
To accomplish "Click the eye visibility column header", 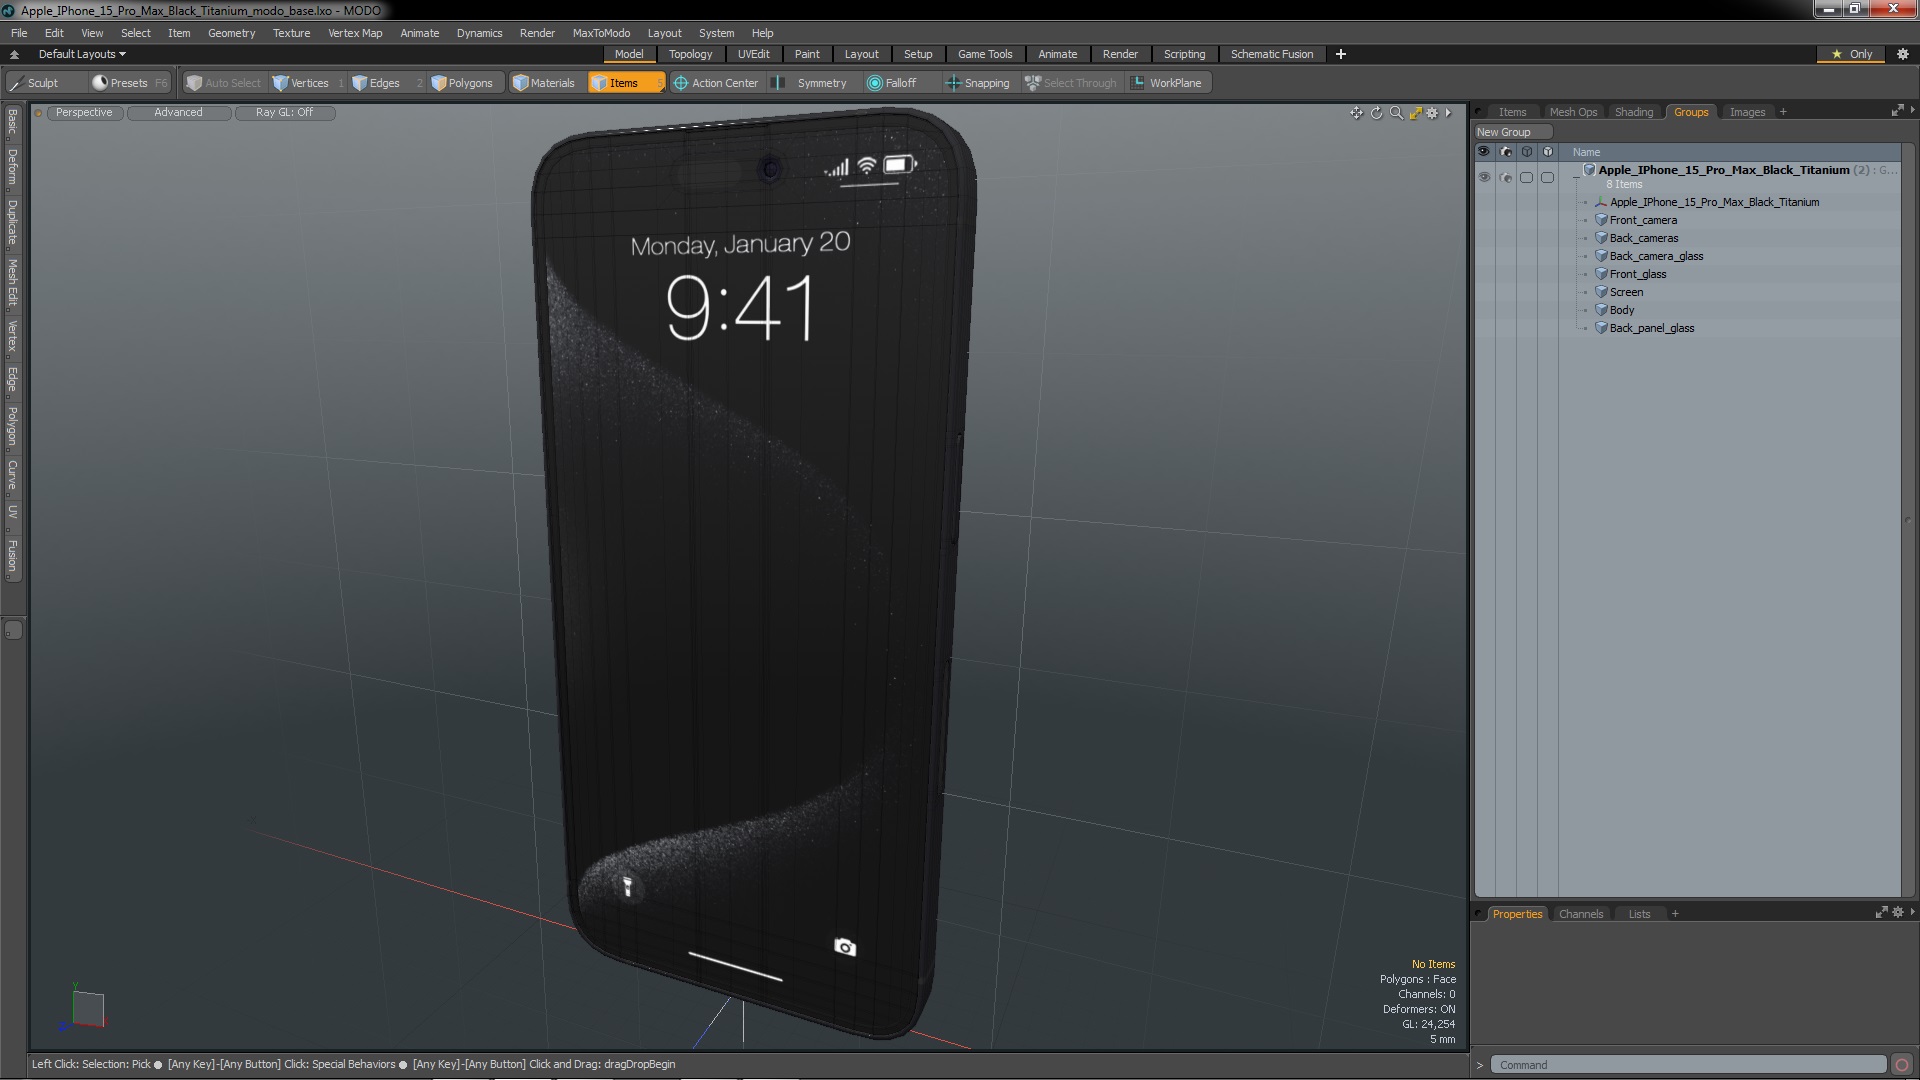I will tap(1484, 152).
